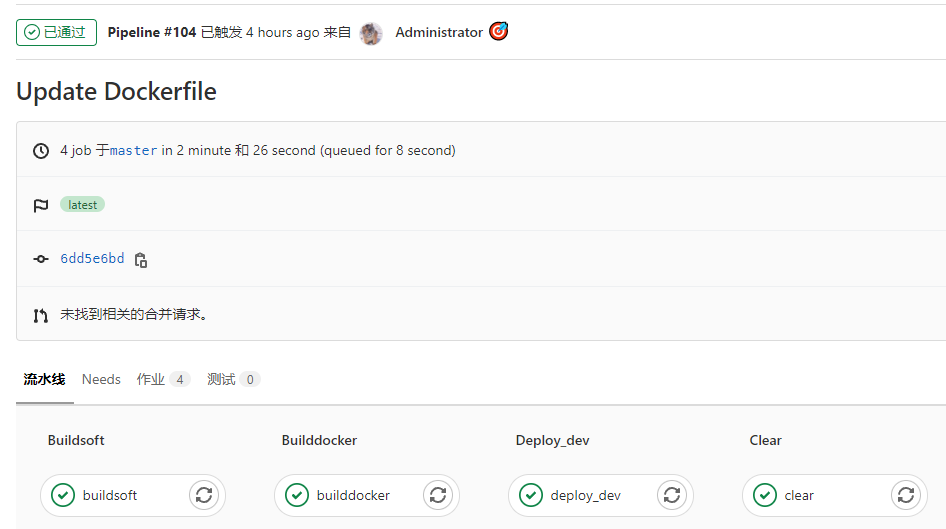
Task: Click the Administrator status emoji
Action: coord(498,32)
